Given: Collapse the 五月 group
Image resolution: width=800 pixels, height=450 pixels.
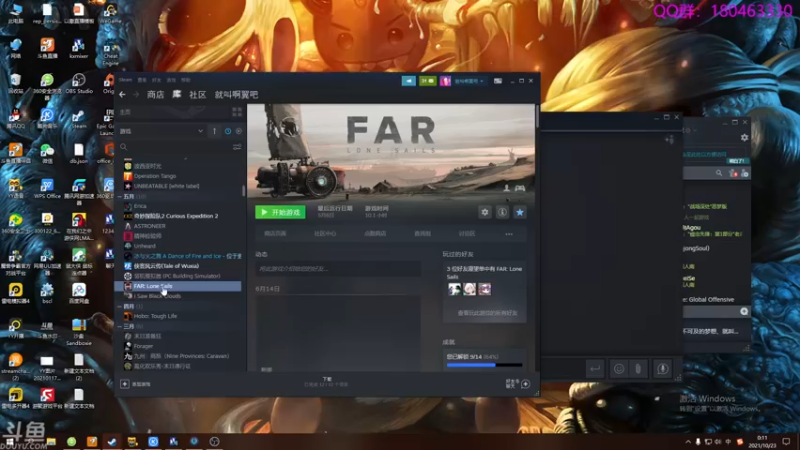Looking at the screenshot, I should click(x=119, y=196).
